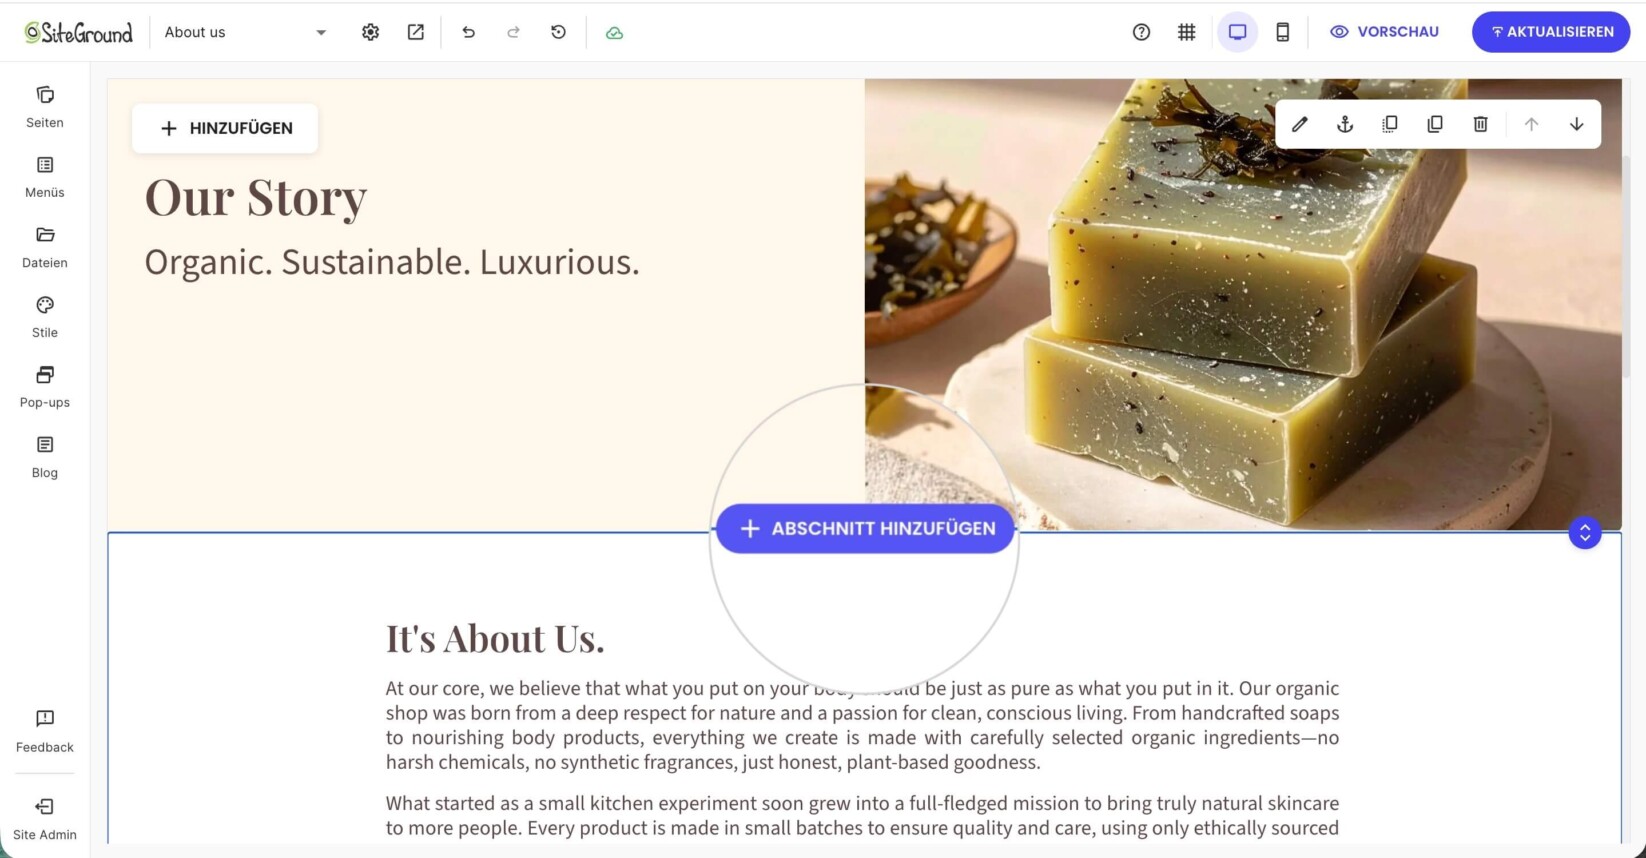
Task: Open the About us page dropdown
Action: click(246, 32)
